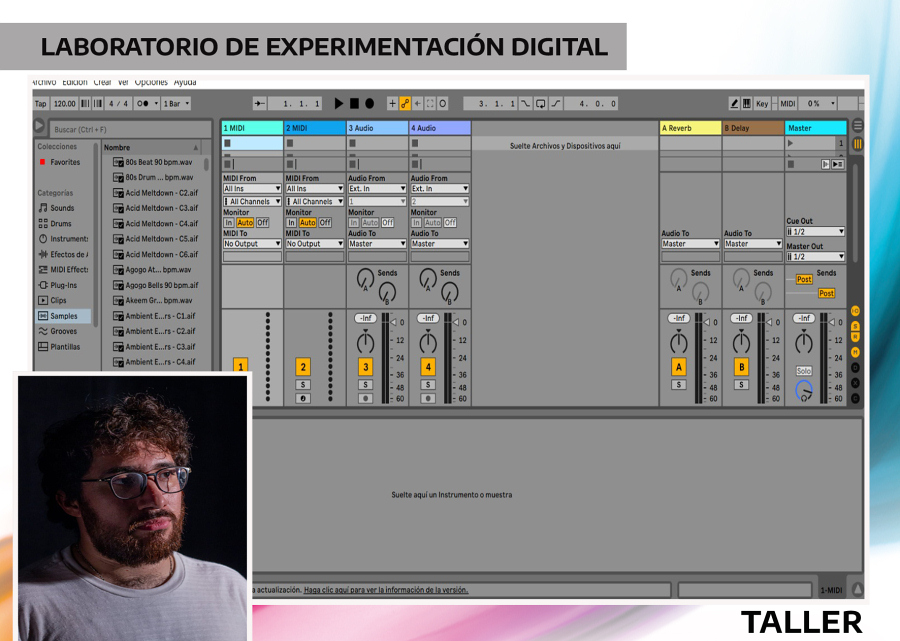This screenshot has width=900, height=641.
Task: Solo track 2 with the S button
Action: [x=303, y=384]
